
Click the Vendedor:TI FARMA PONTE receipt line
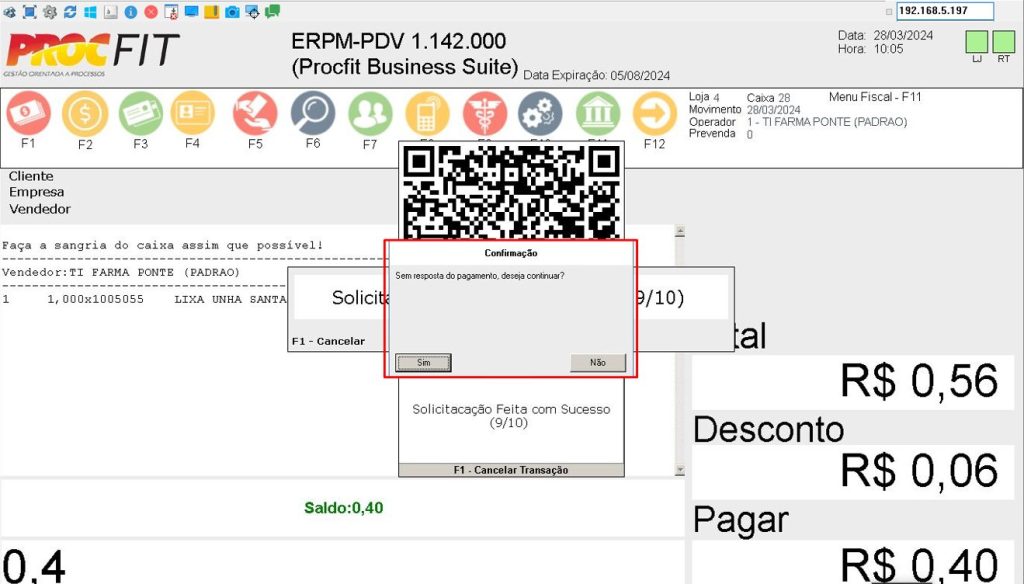click(x=121, y=272)
